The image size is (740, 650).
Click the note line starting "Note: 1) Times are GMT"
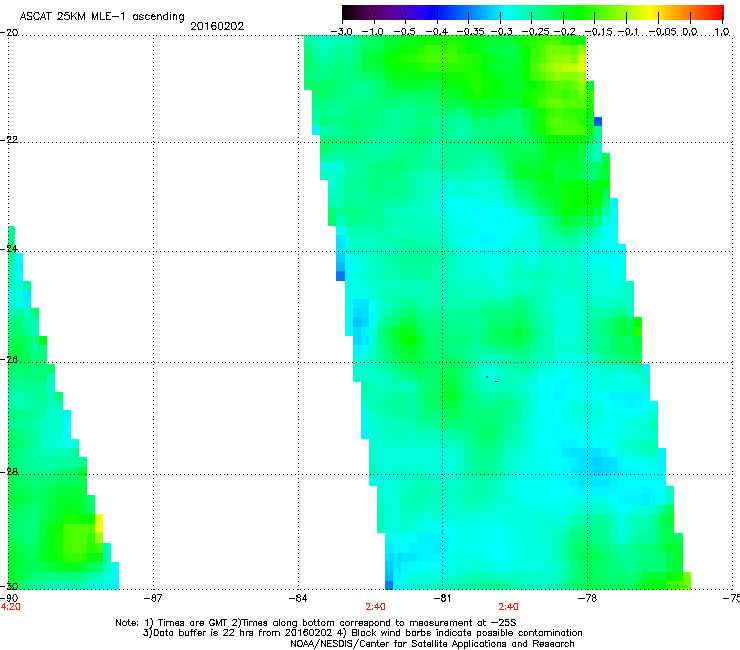316,623
